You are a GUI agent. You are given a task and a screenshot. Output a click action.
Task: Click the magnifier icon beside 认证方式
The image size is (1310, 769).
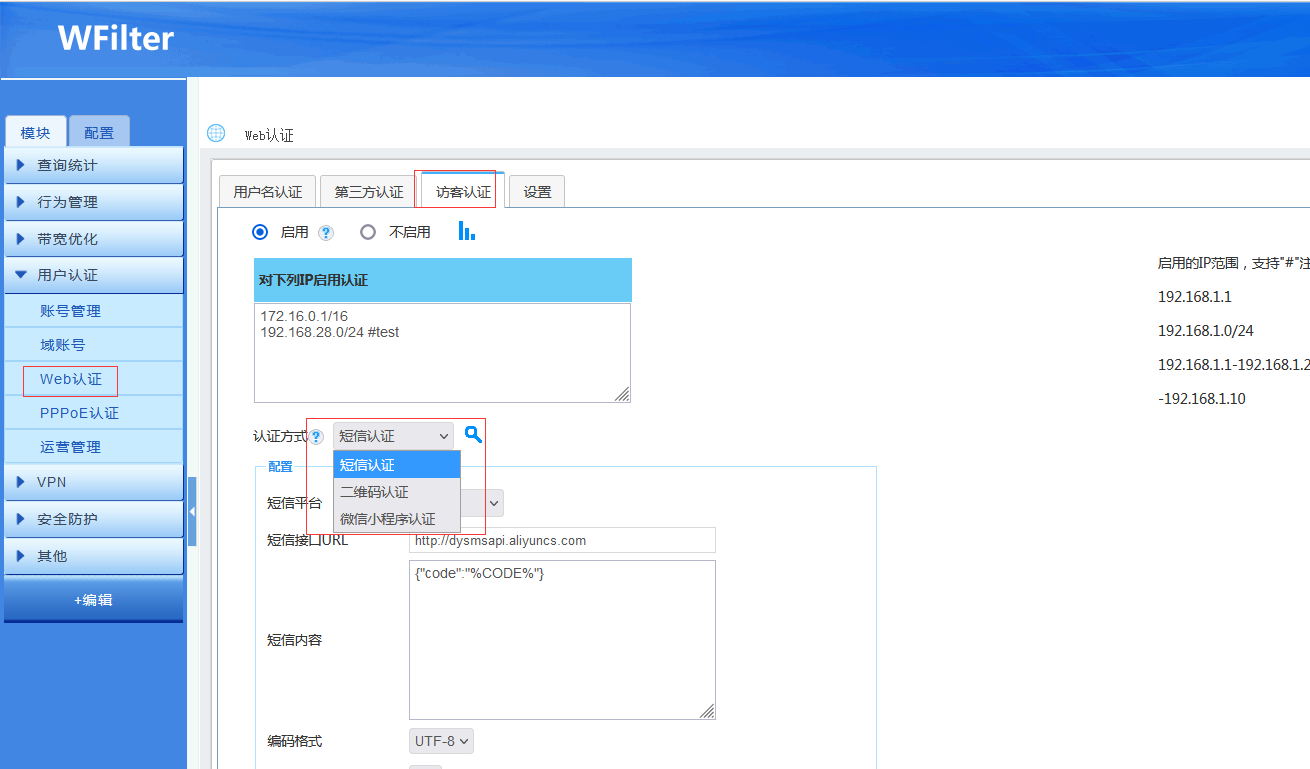point(474,435)
